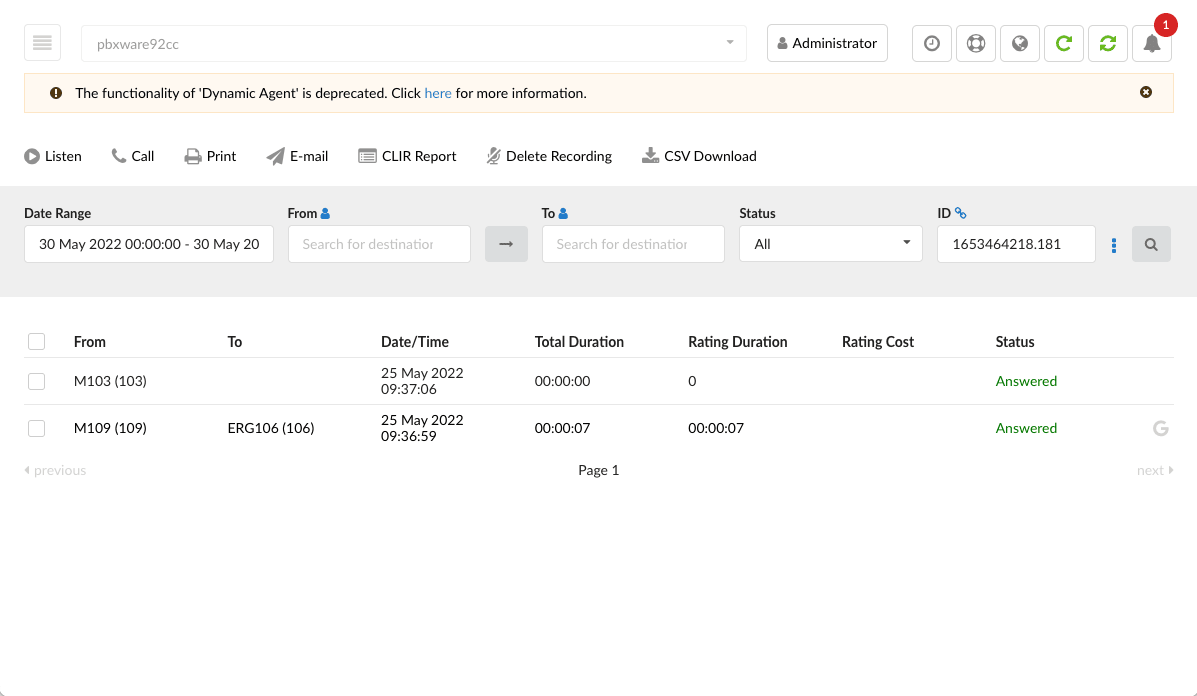Click Listen to play recording

(53, 156)
